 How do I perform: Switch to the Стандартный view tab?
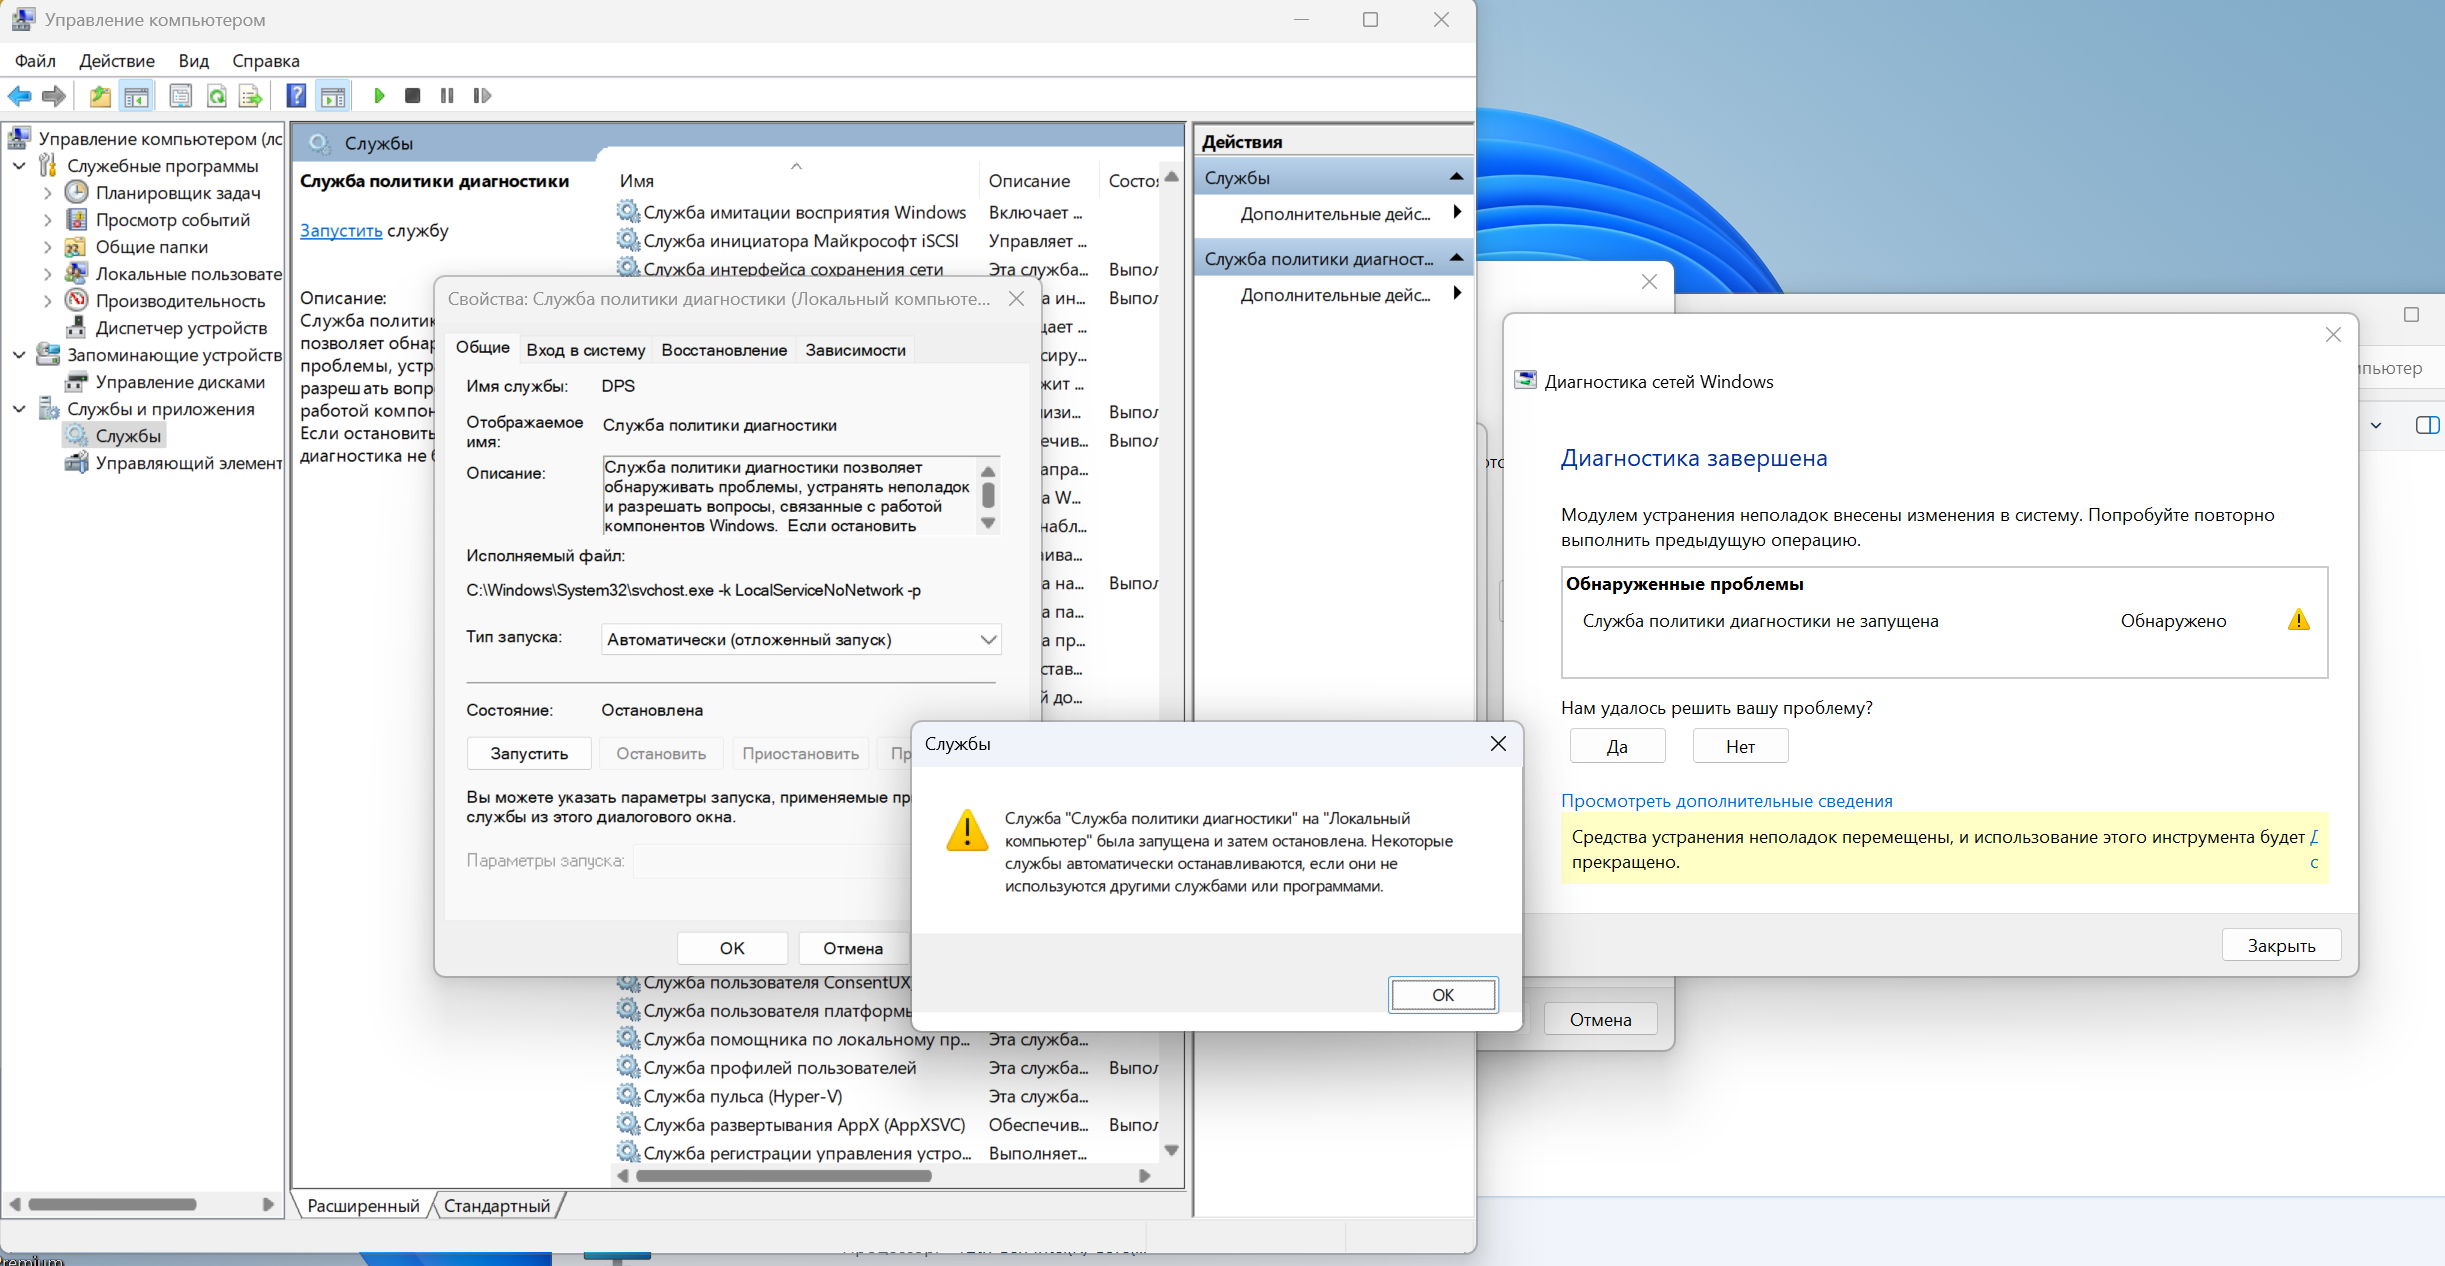point(497,1206)
